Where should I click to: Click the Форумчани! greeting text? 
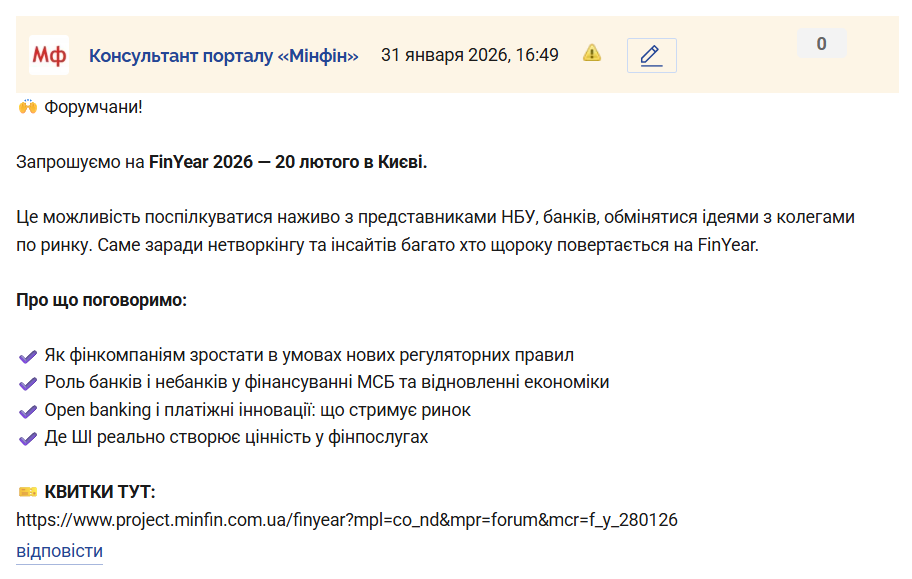[x=94, y=106]
